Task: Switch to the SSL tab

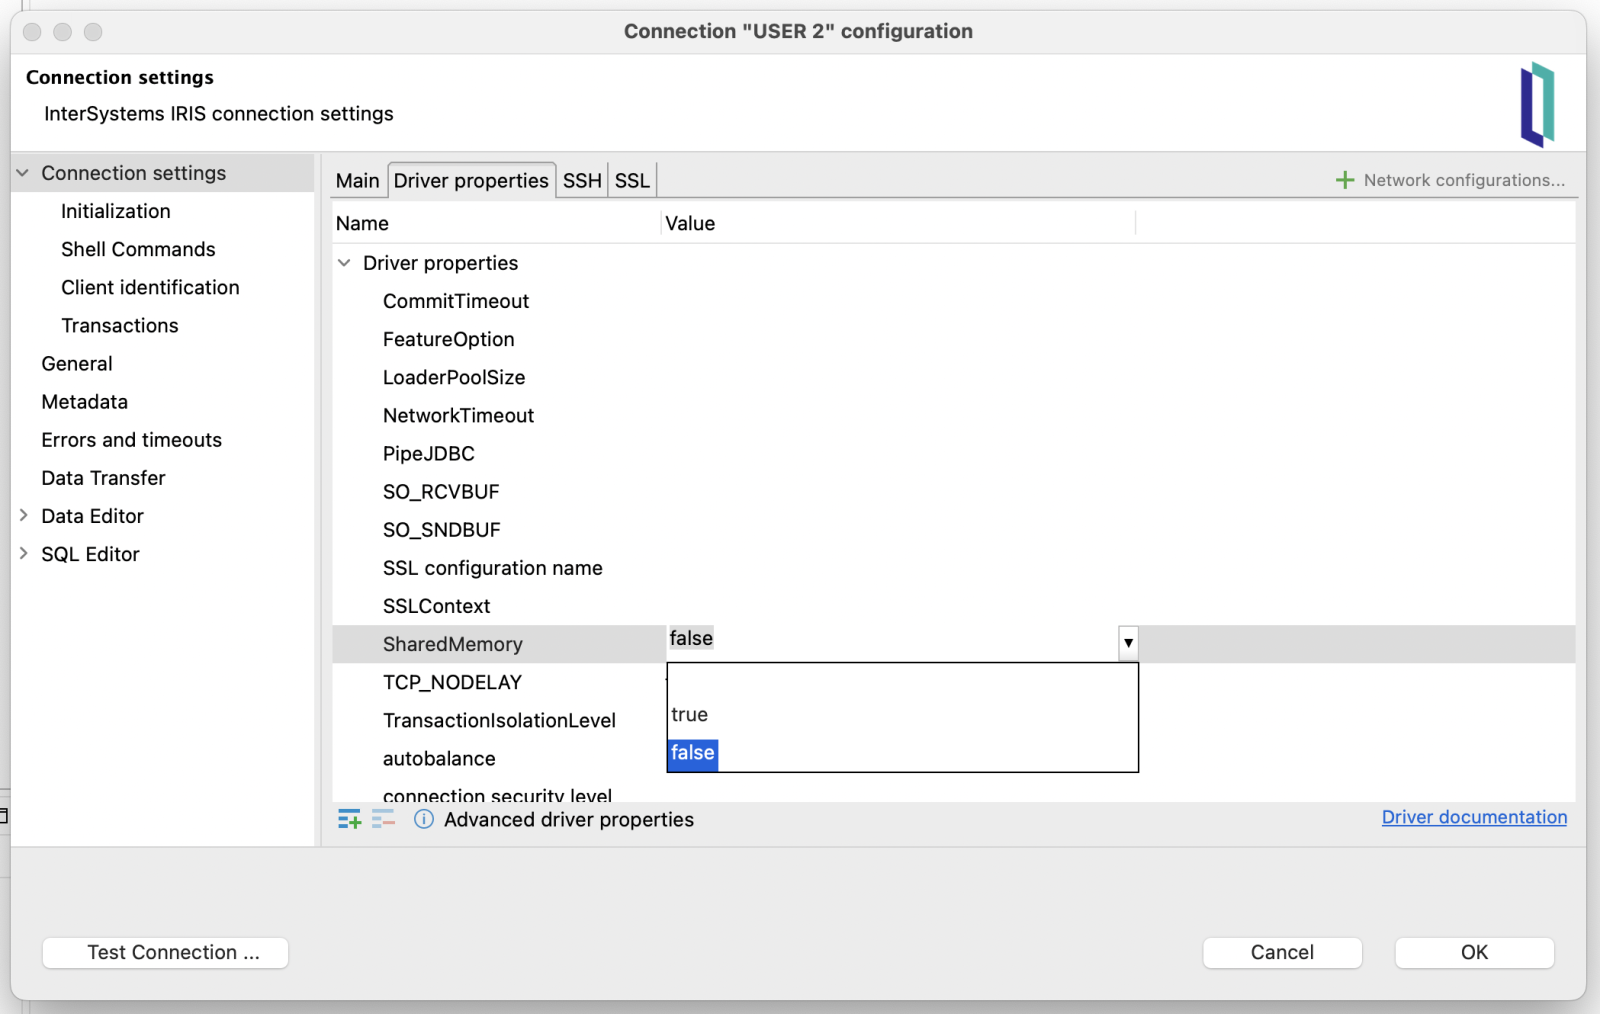Action: pyautogui.click(x=632, y=181)
